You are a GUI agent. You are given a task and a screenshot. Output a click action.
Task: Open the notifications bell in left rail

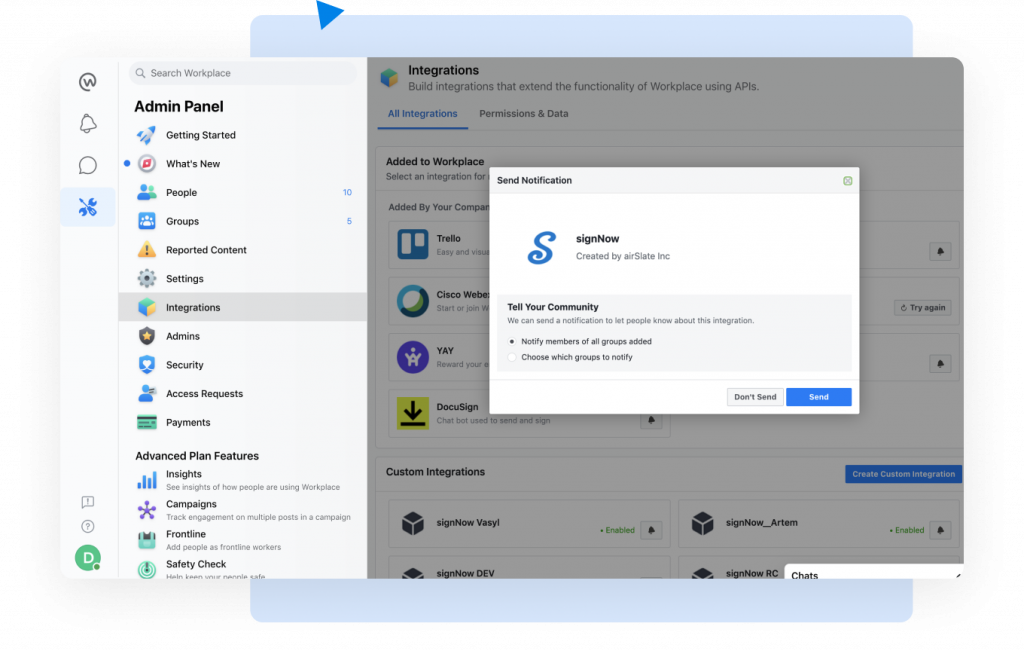click(88, 124)
